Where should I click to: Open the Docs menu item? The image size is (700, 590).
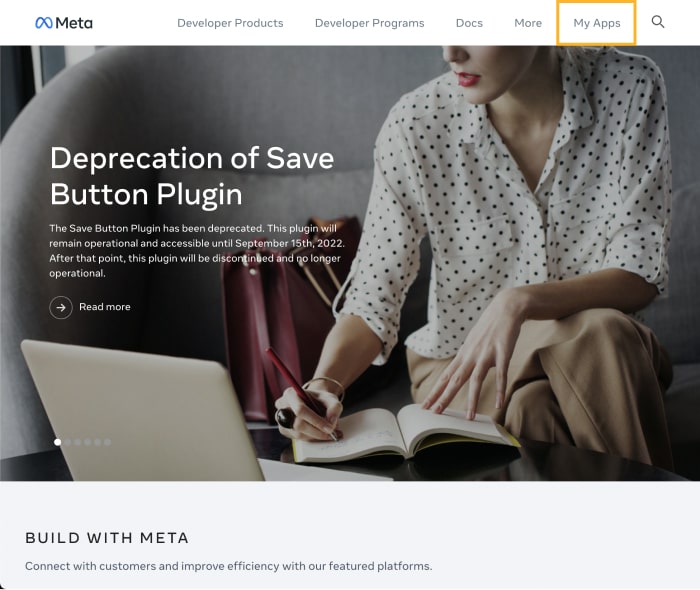(469, 23)
